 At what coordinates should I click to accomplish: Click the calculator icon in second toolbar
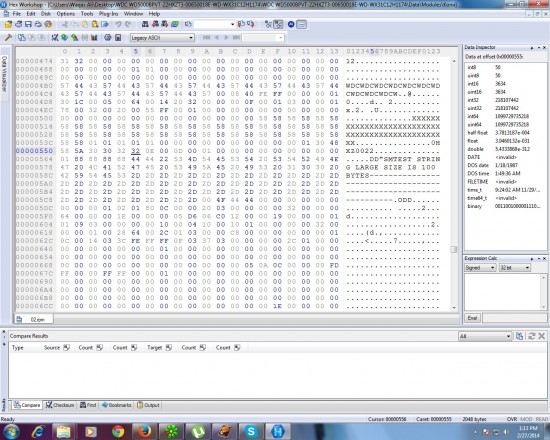(x=118, y=38)
